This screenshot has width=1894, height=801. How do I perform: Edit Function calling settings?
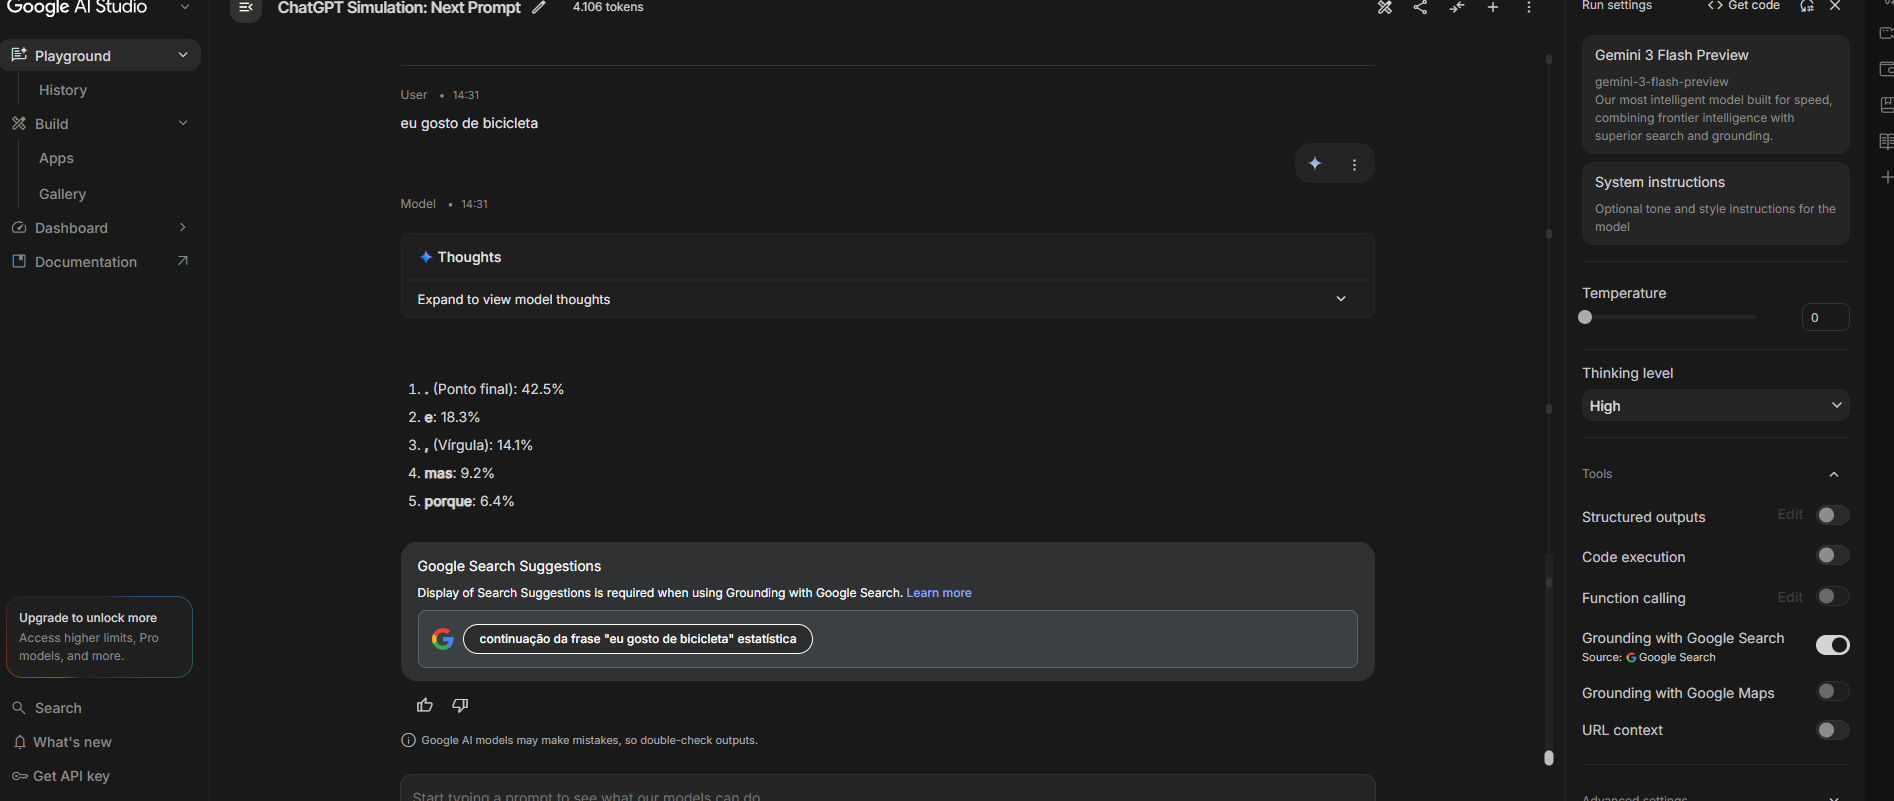point(1790,597)
